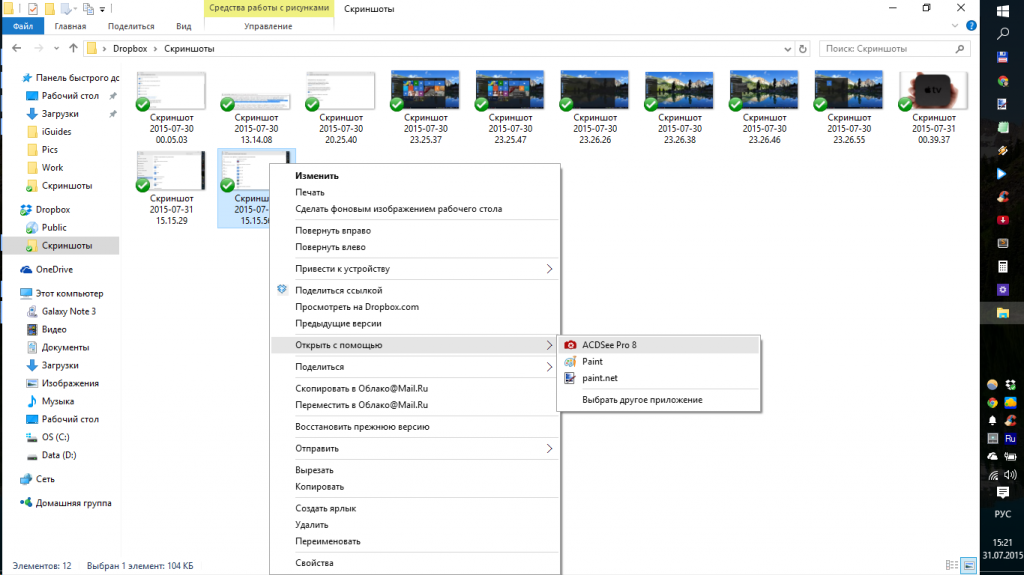Screen dimensions: 1024x575
Task: Choose 'Свойства' in the context menu
Action: (314, 563)
